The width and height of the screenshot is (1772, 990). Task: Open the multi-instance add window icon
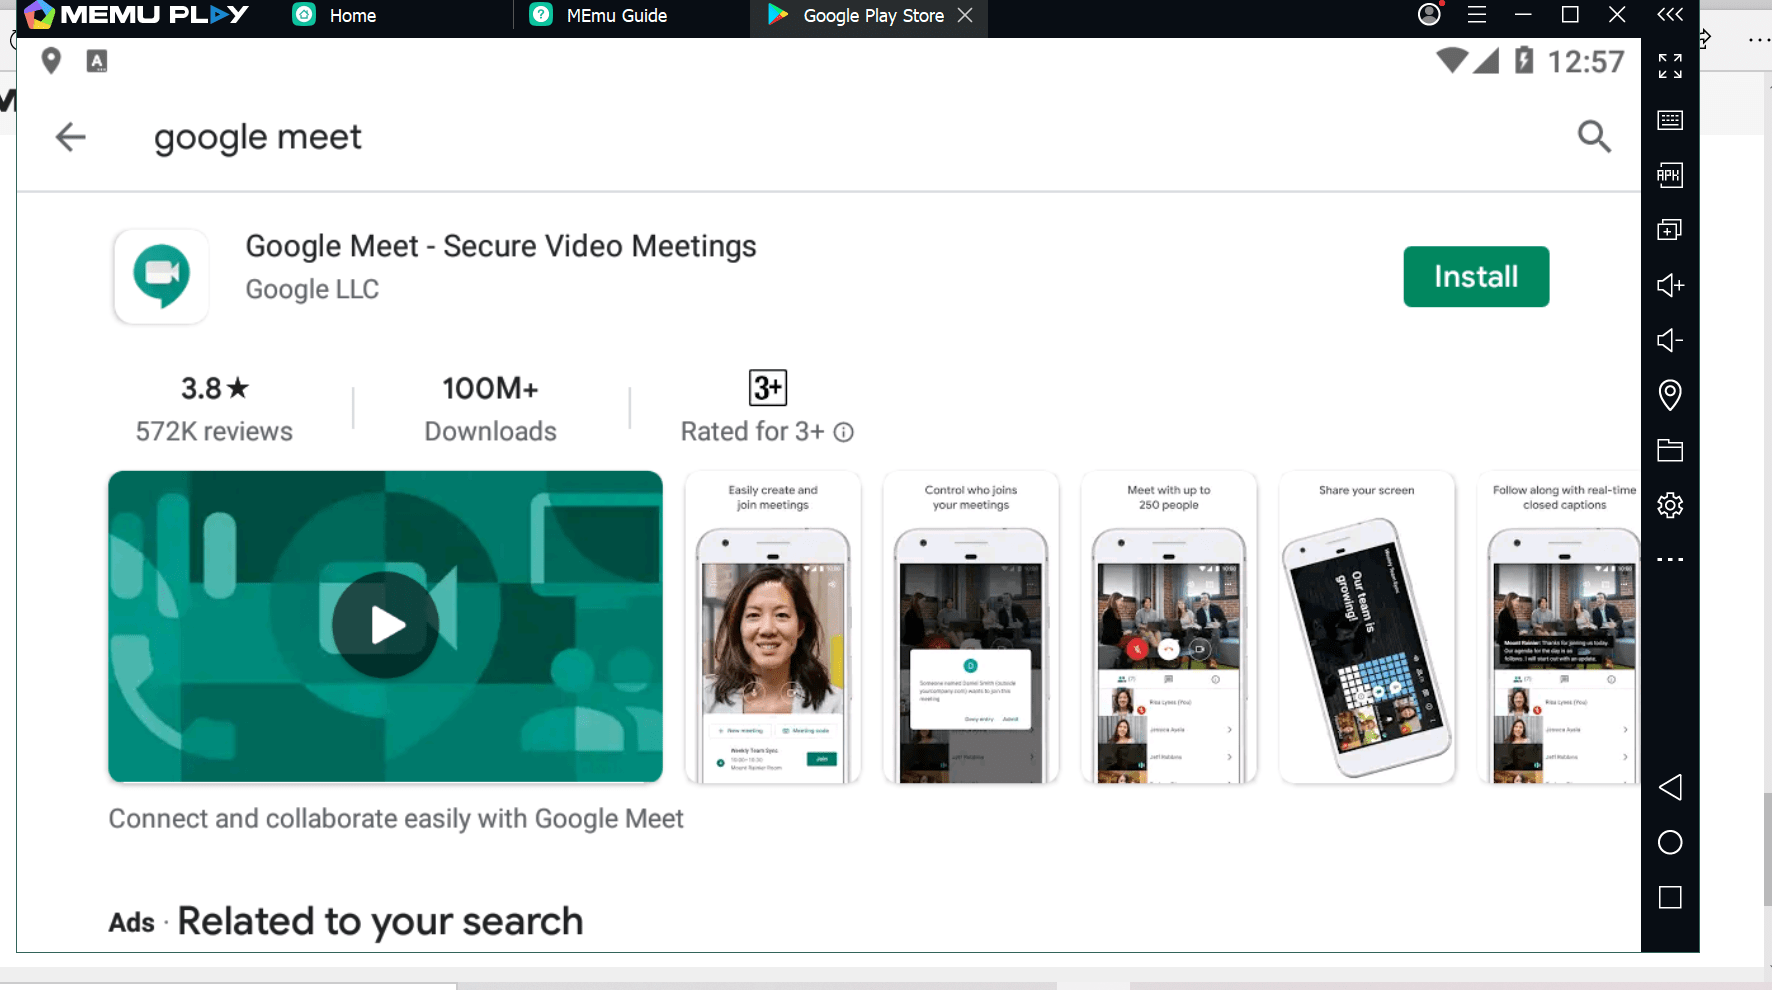coord(1670,230)
